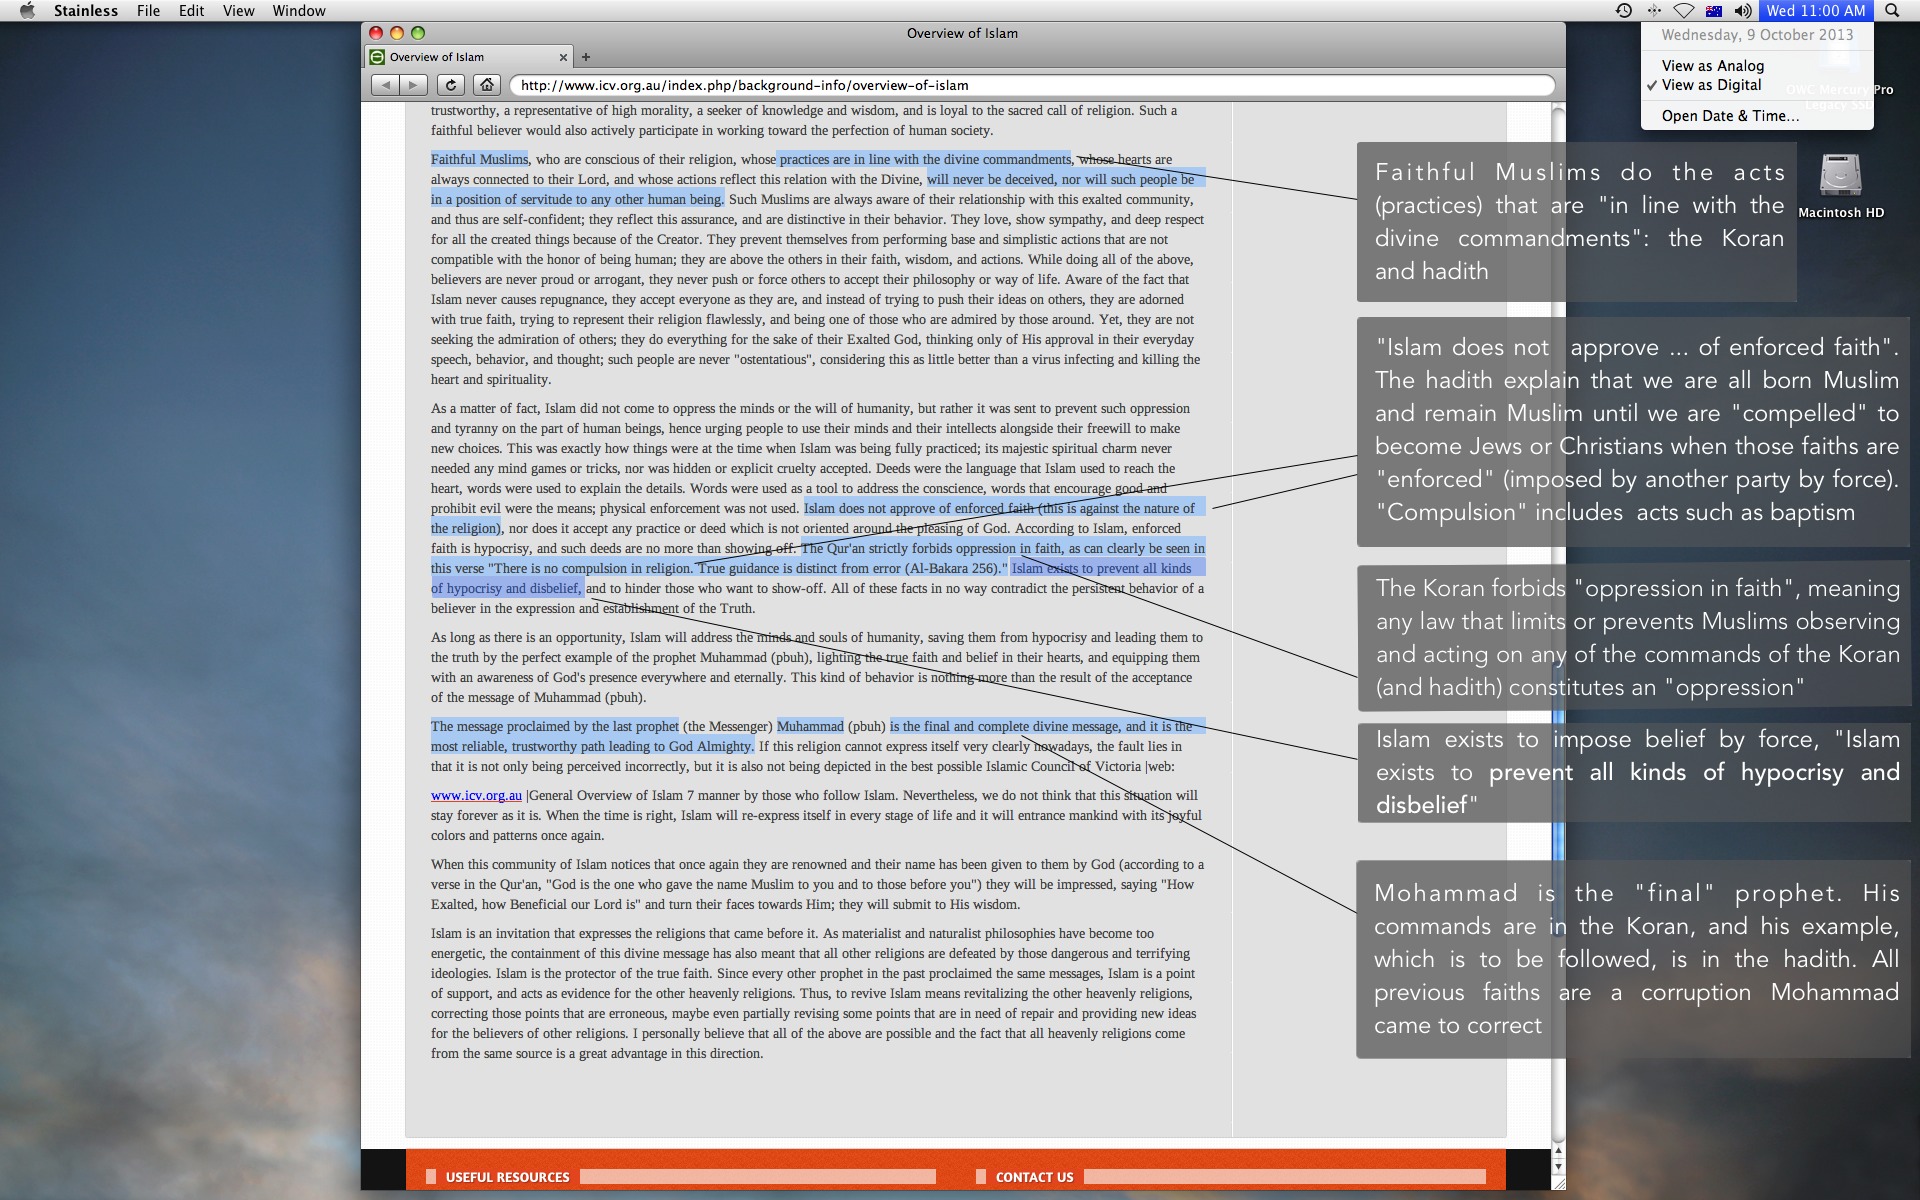The width and height of the screenshot is (1920, 1200).
Task: Click the Wed 11:00 AM clock
Action: tap(1815, 10)
